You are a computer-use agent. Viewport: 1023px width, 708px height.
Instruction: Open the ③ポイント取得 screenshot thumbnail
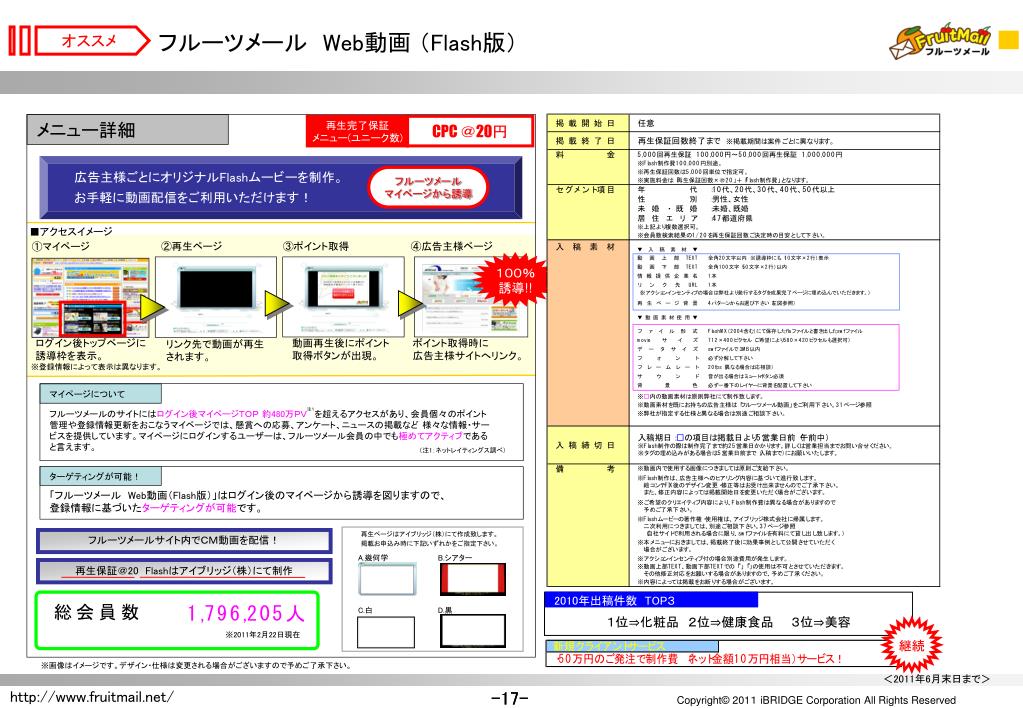pyautogui.click(x=343, y=297)
